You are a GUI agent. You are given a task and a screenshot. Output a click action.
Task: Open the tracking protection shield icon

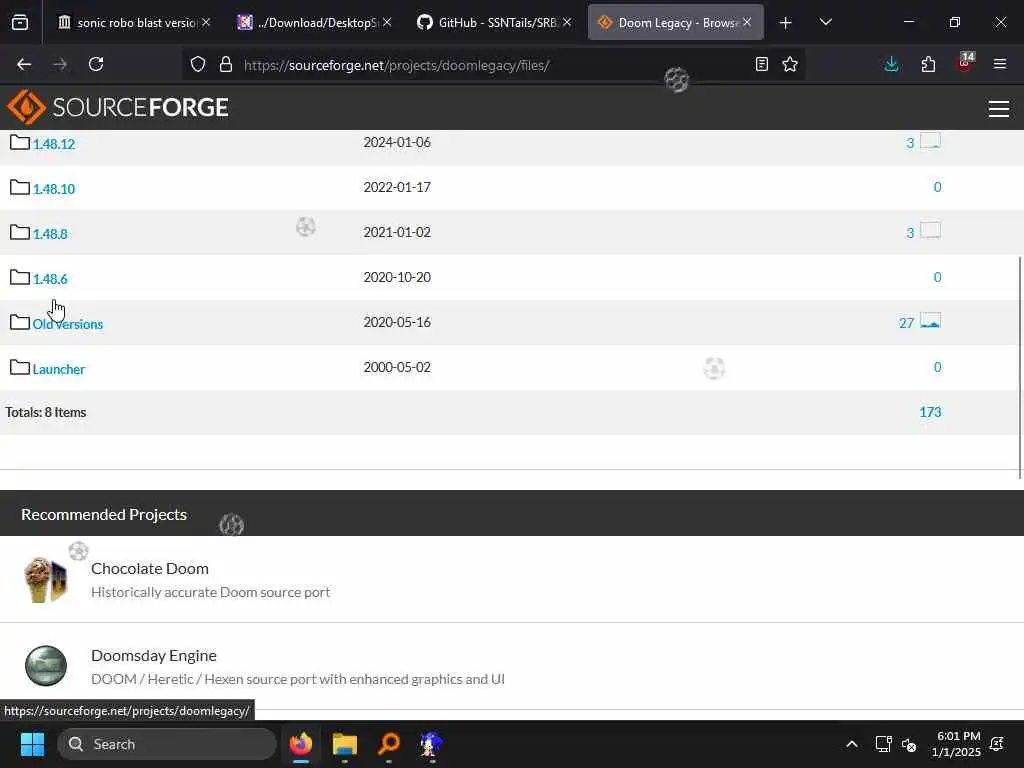click(198, 65)
